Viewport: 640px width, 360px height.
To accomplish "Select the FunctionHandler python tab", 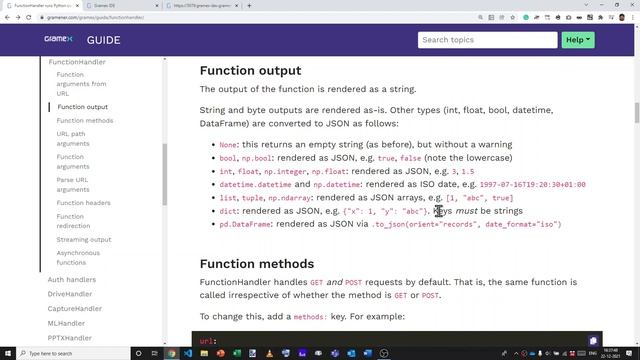I will (42, 6).
